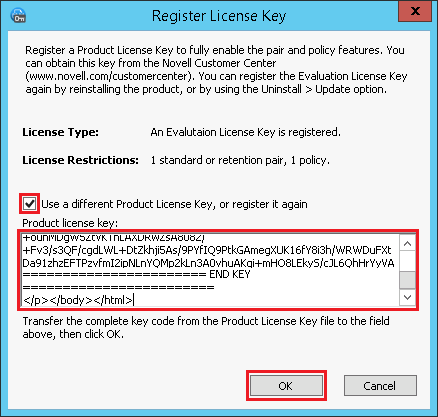
Task: Click the key line starting with +Fv3/s3QF
Action: 207,250
